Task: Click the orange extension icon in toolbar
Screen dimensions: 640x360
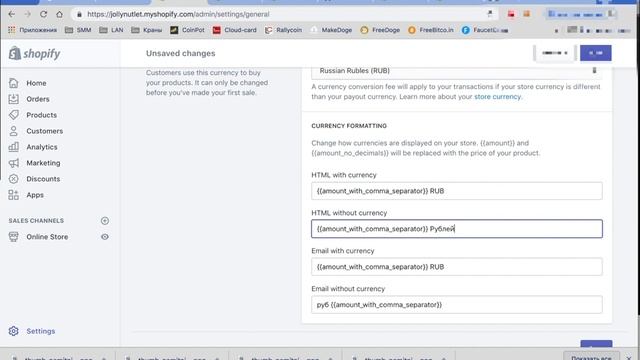Action: click(527, 14)
